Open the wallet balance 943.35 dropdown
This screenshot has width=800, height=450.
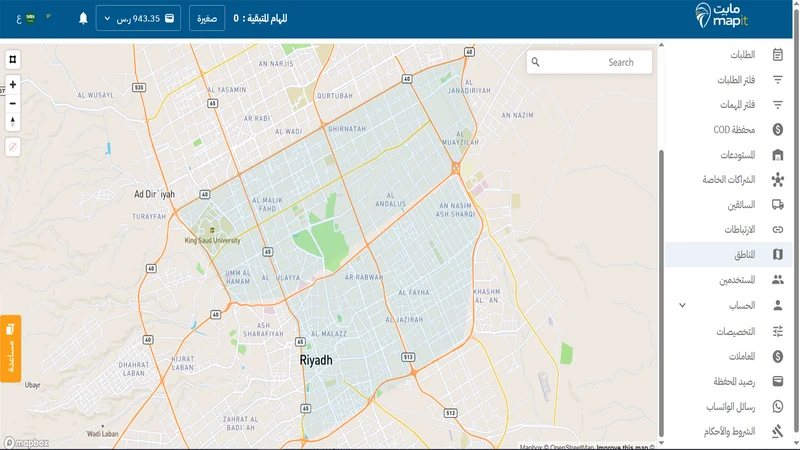point(138,18)
